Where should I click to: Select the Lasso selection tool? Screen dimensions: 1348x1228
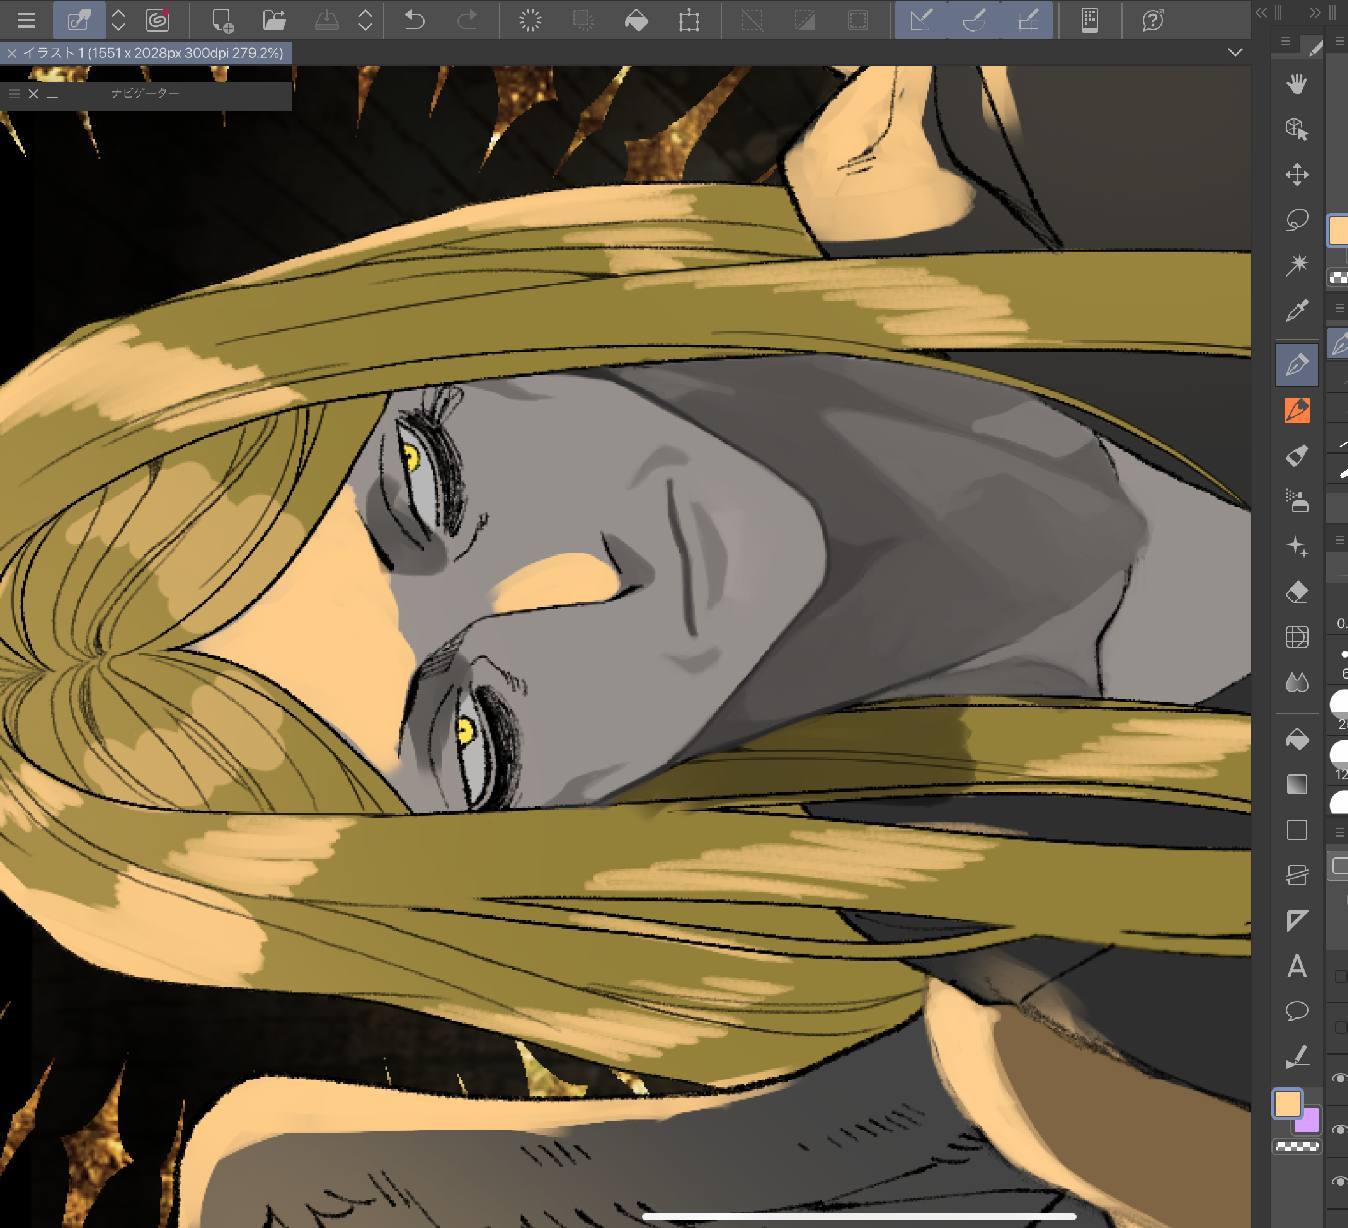pyautogui.click(x=1296, y=220)
